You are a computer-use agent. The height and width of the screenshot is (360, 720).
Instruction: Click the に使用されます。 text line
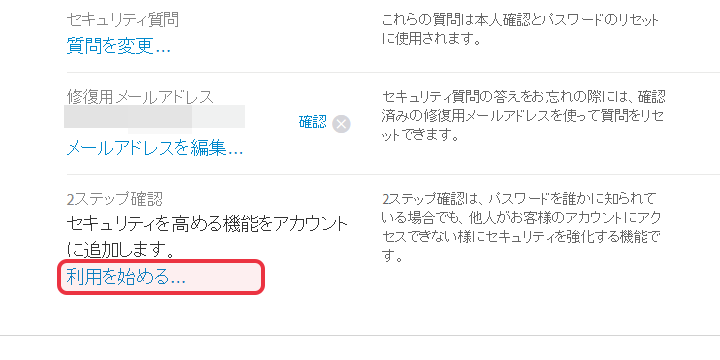[x=431, y=39]
